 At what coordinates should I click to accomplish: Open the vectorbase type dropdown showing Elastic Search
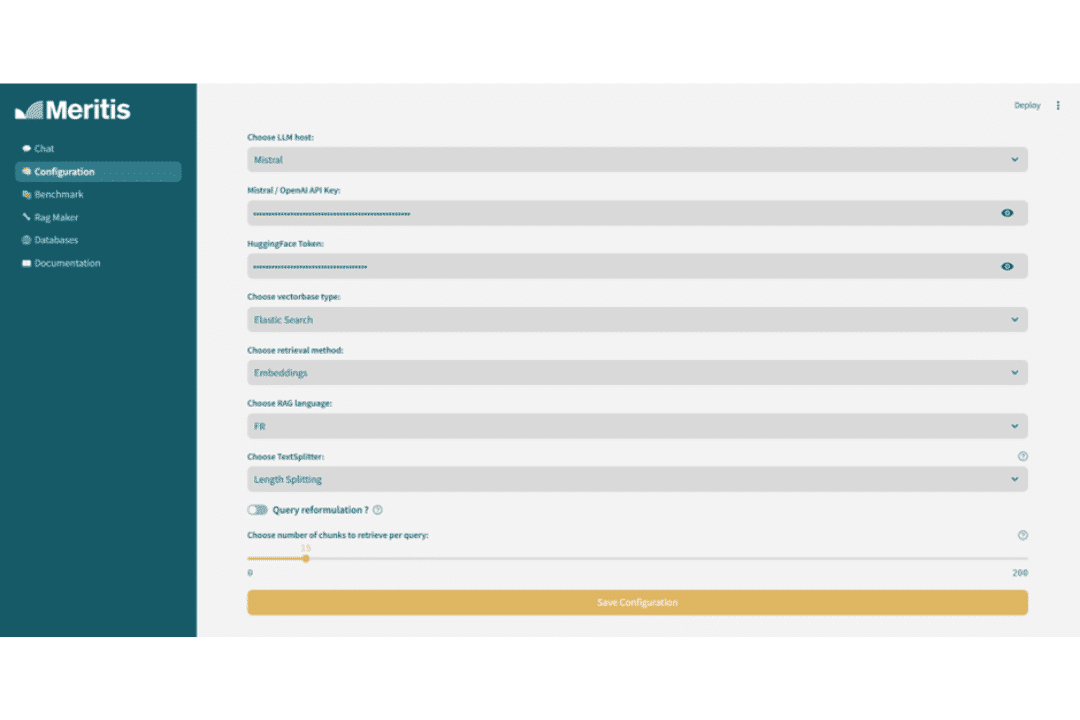point(637,320)
